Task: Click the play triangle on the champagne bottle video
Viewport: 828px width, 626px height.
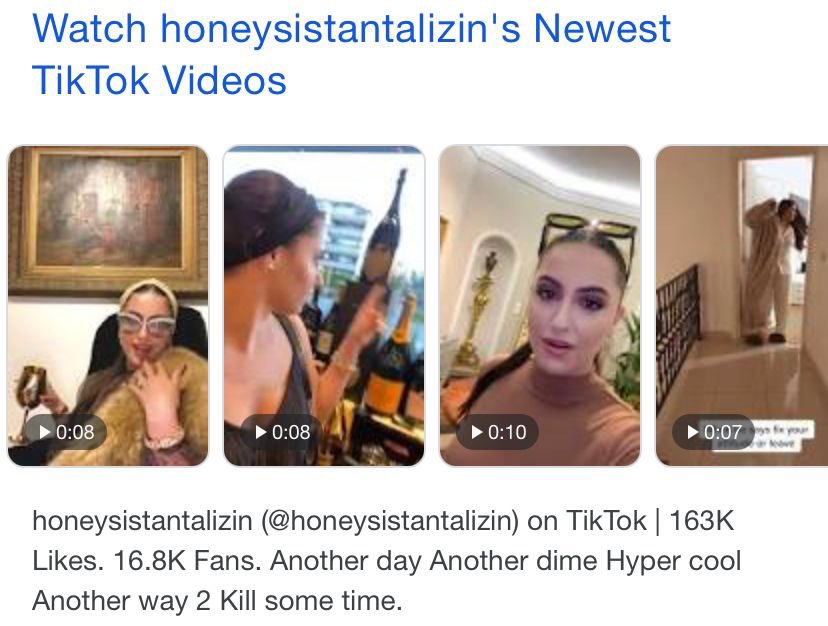Action: (261, 432)
